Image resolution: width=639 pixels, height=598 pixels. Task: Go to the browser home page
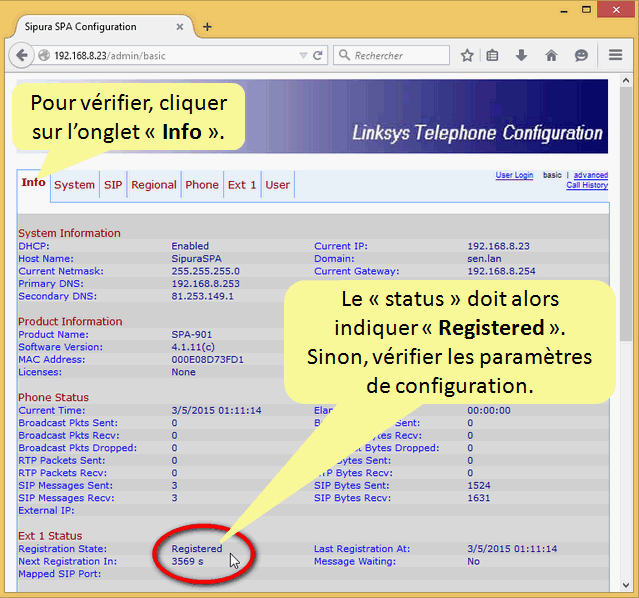coord(551,55)
